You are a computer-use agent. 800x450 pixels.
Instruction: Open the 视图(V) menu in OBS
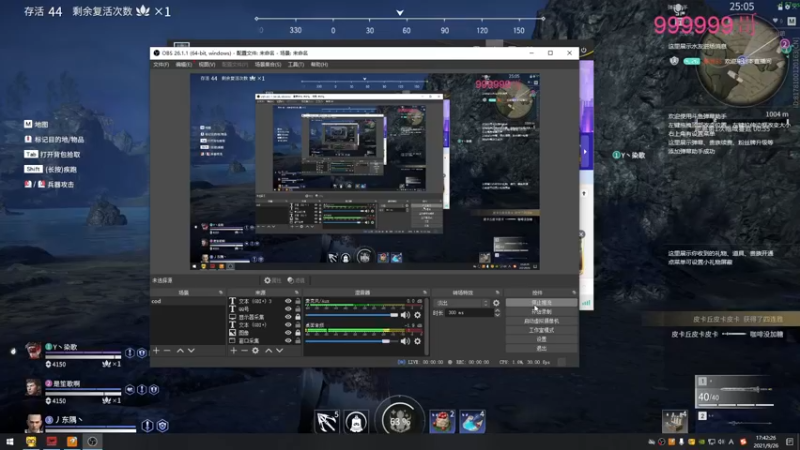pos(207,65)
